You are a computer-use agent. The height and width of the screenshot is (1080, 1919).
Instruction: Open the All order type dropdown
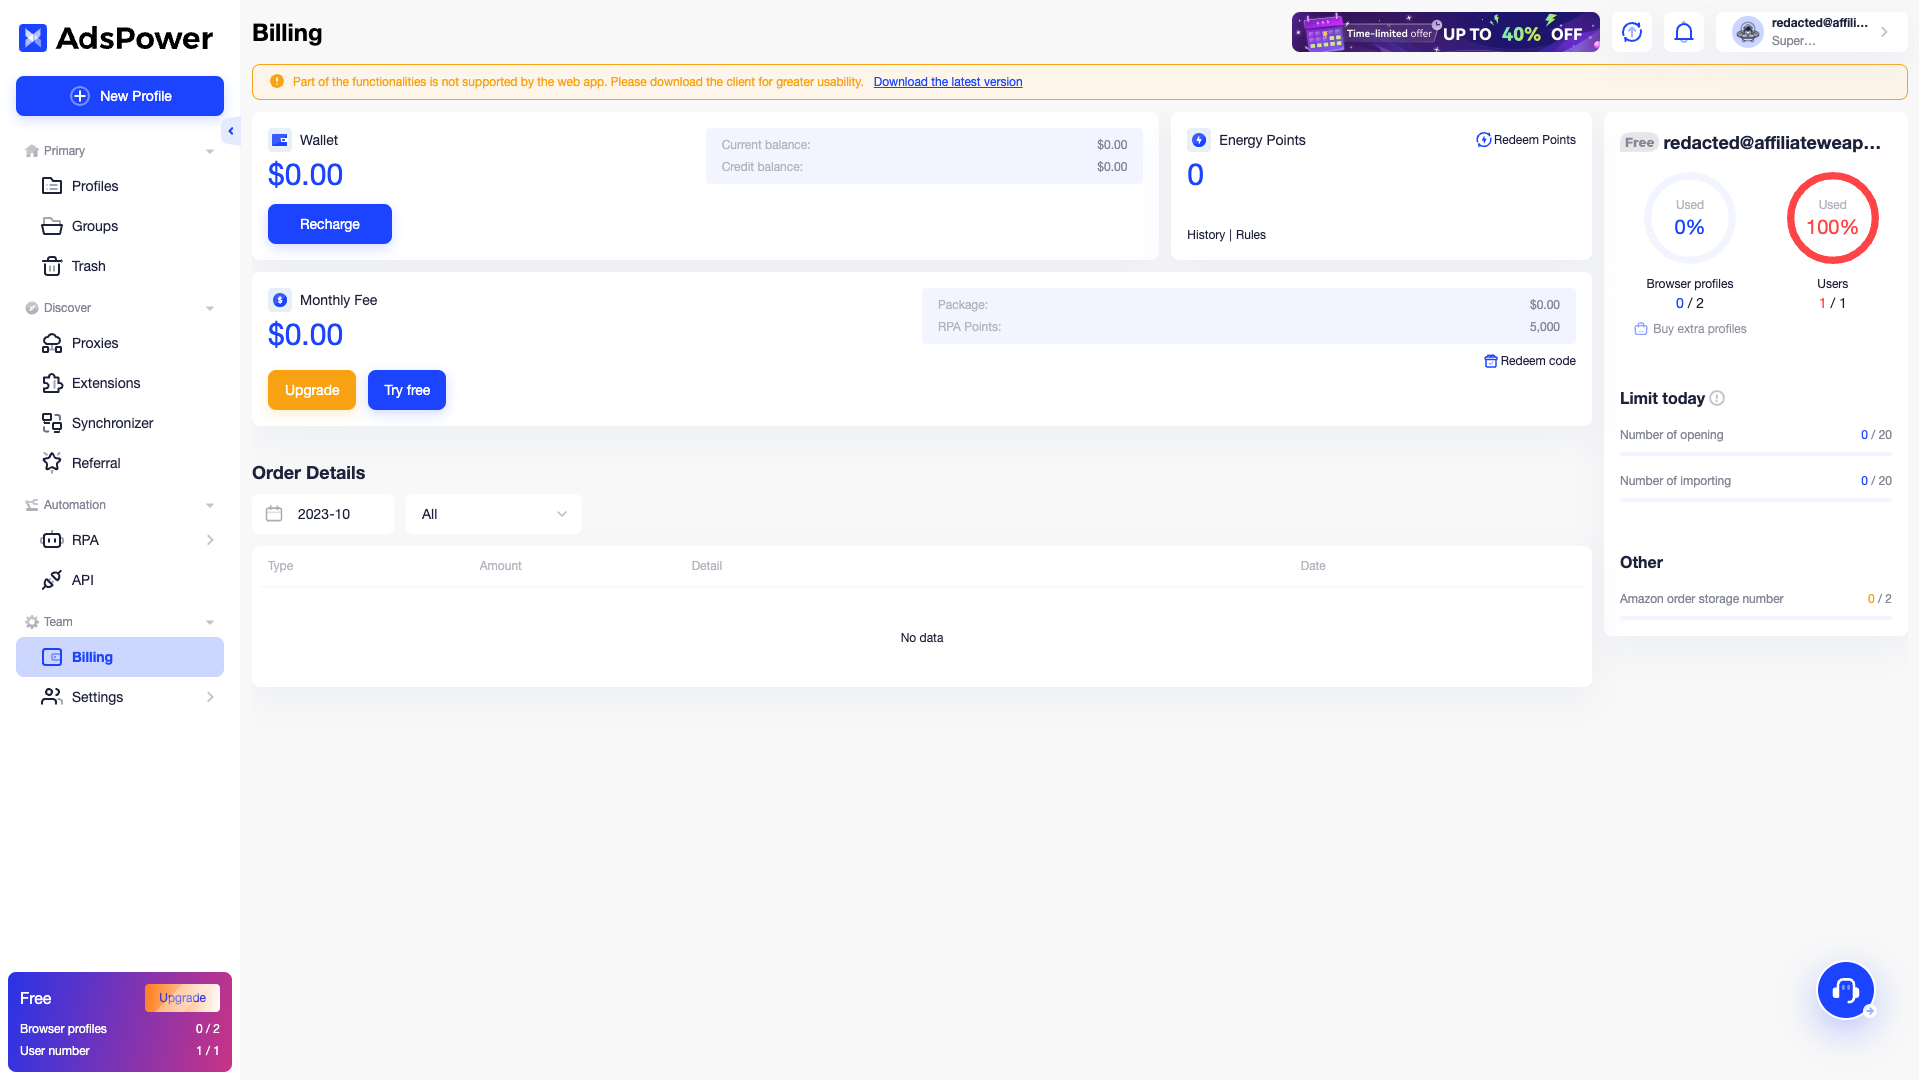[x=493, y=514]
